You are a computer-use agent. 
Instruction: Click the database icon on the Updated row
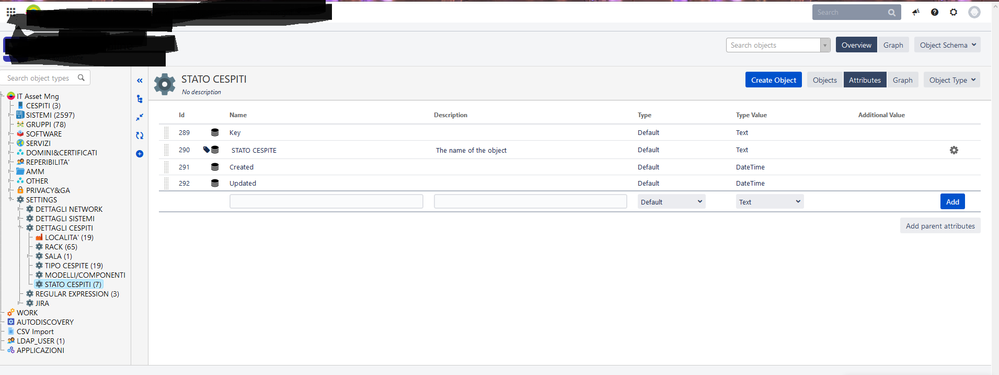[x=215, y=183]
